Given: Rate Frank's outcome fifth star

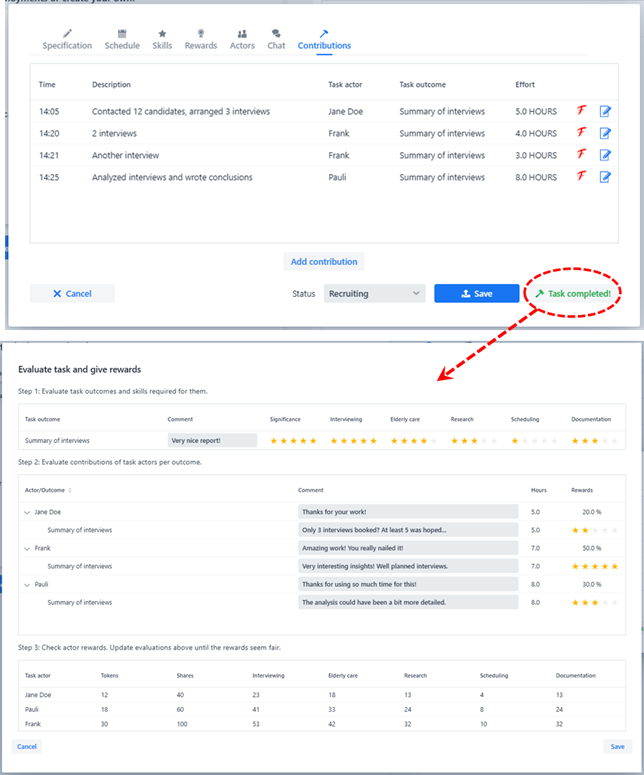Looking at the screenshot, I should [614, 566].
